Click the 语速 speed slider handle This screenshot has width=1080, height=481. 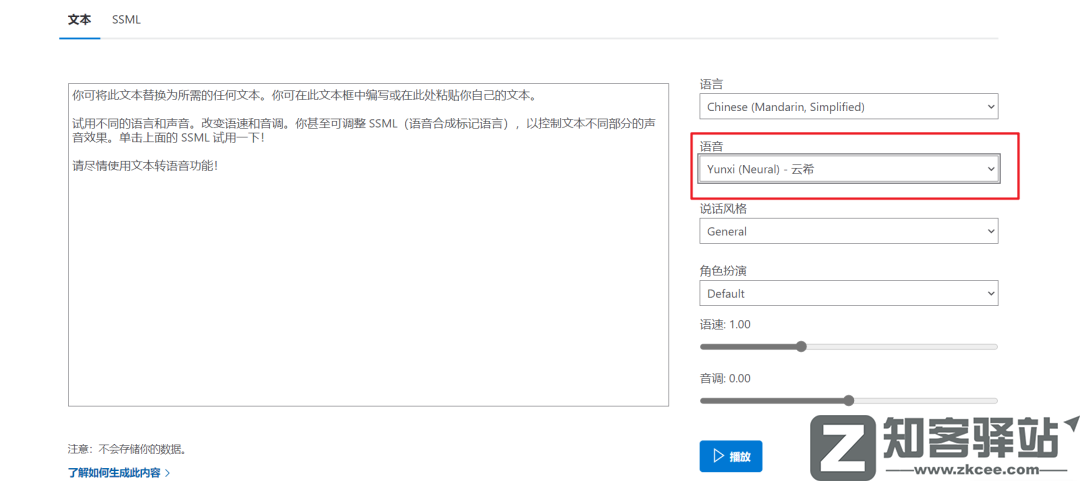pos(801,347)
